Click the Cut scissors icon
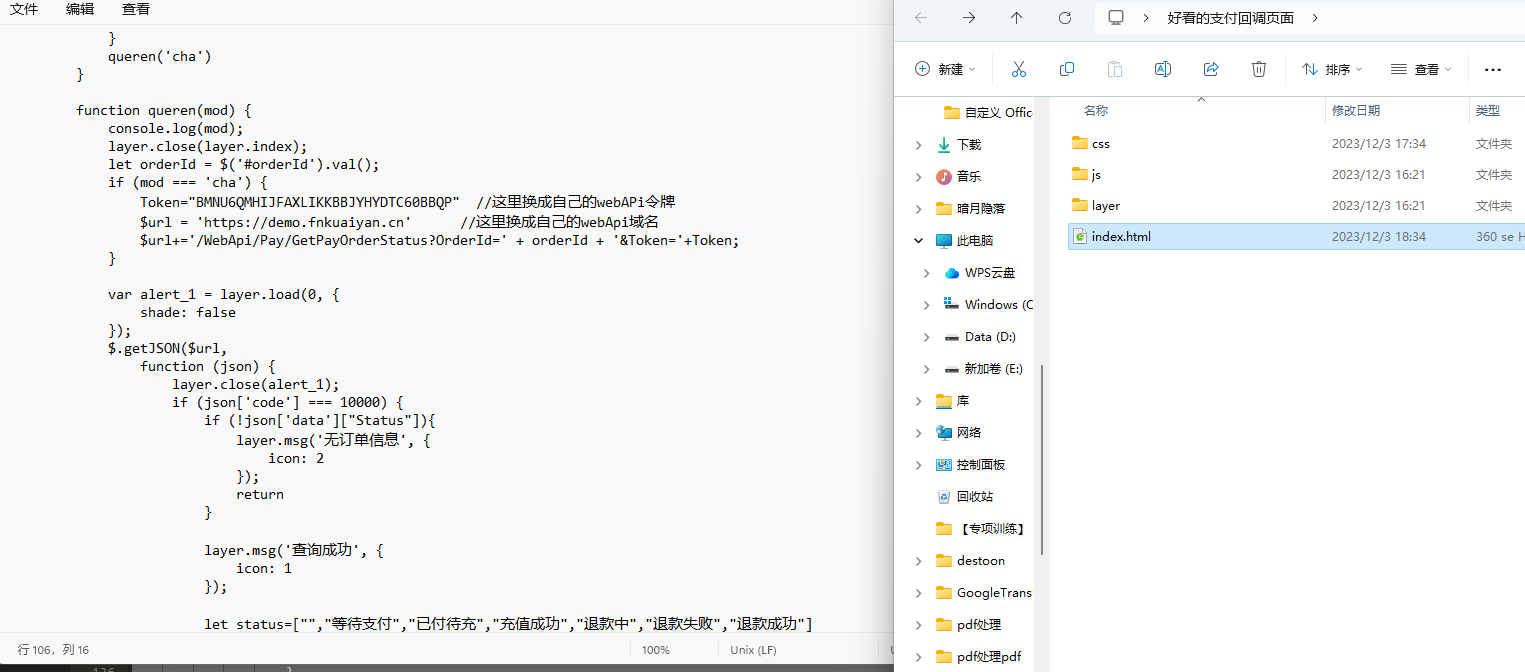Image resolution: width=1525 pixels, height=672 pixels. coord(1019,69)
